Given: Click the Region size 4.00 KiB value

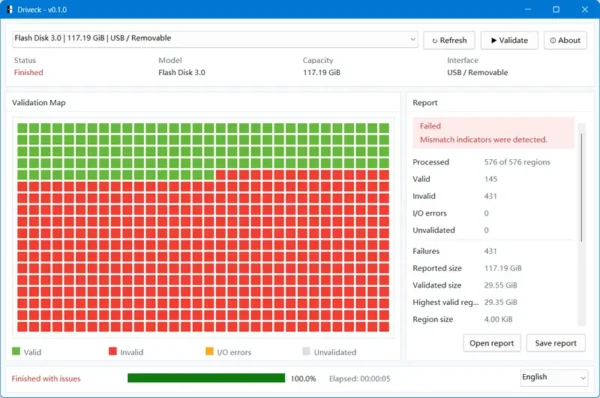Looking at the screenshot, I should (x=498, y=319).
